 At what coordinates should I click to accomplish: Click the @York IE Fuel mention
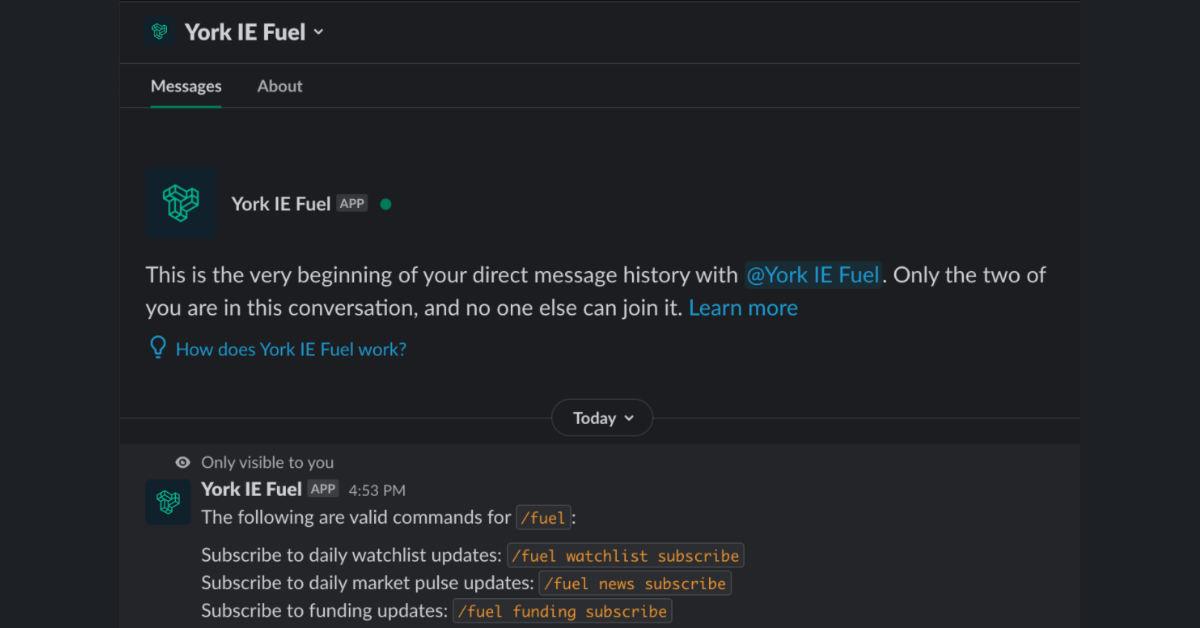click(x=813, y=274)
